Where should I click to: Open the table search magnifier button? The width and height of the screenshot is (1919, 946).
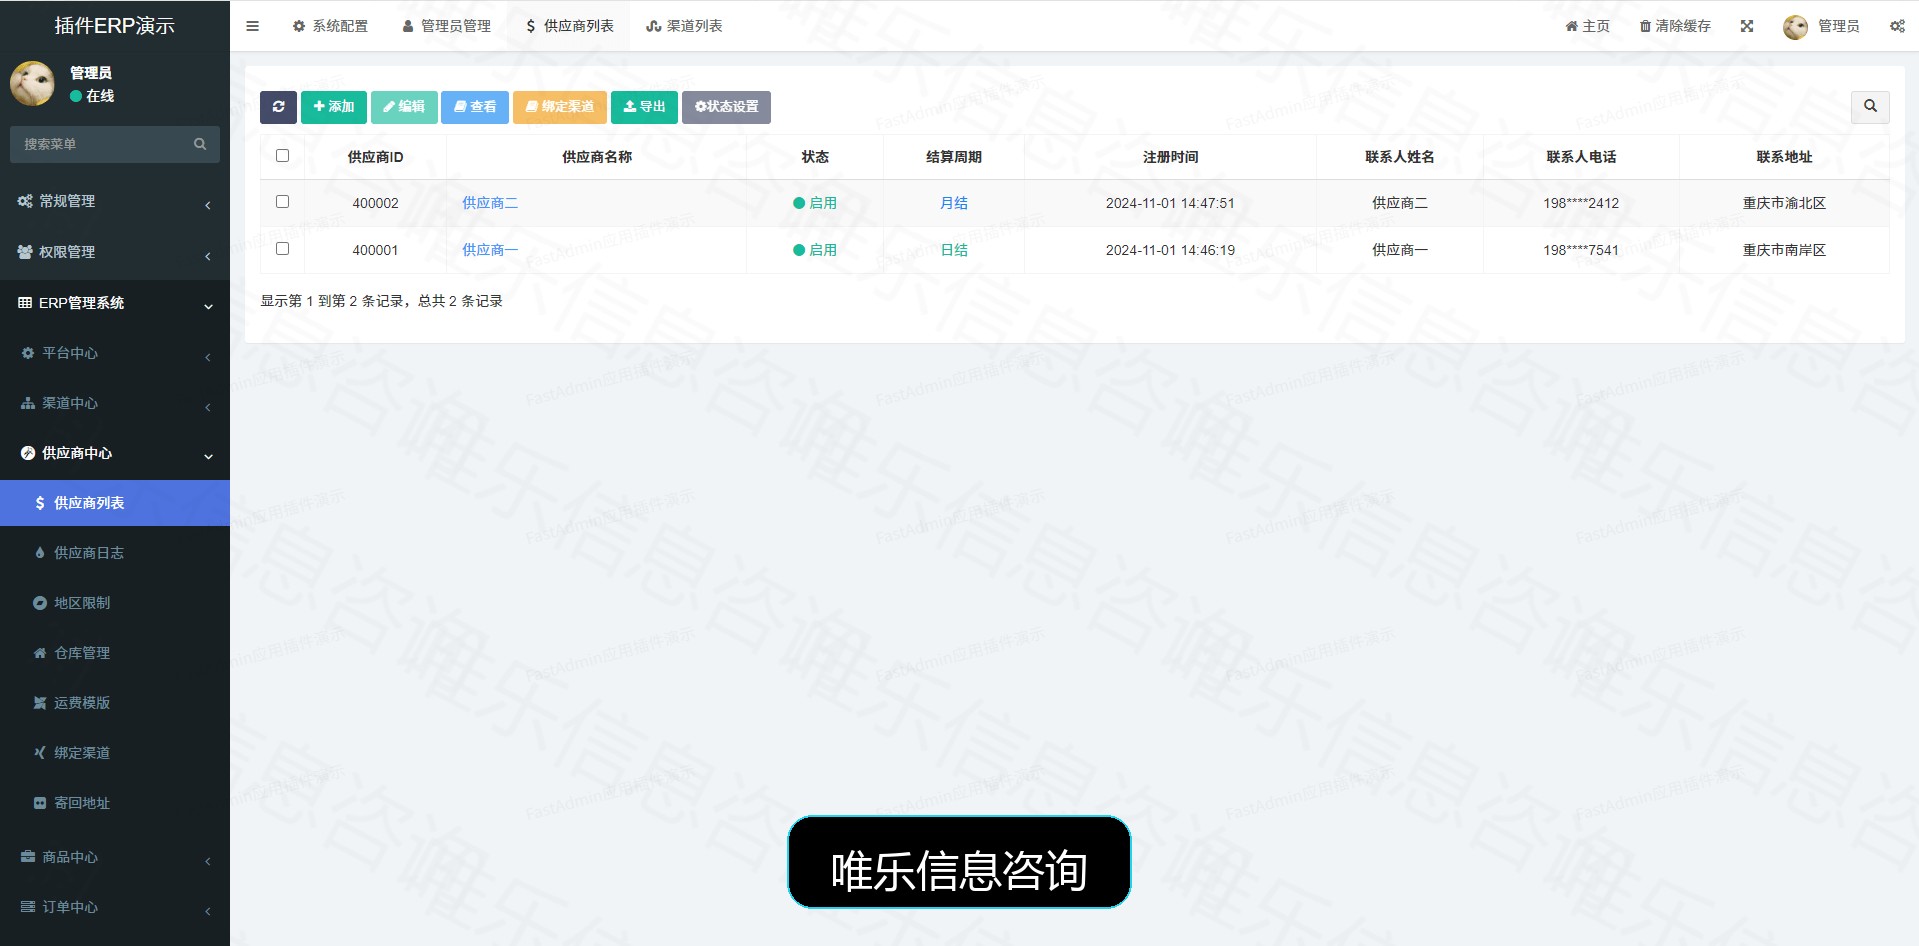[1870, 106]
